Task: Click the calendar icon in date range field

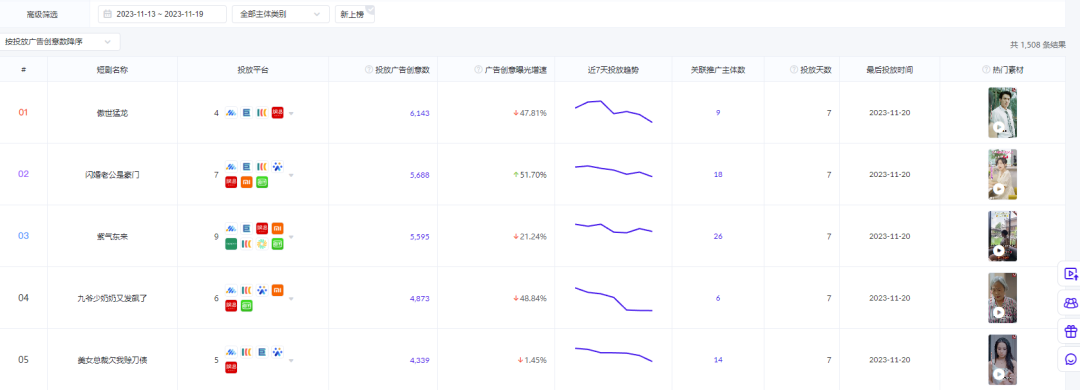Action: (107, 14)
